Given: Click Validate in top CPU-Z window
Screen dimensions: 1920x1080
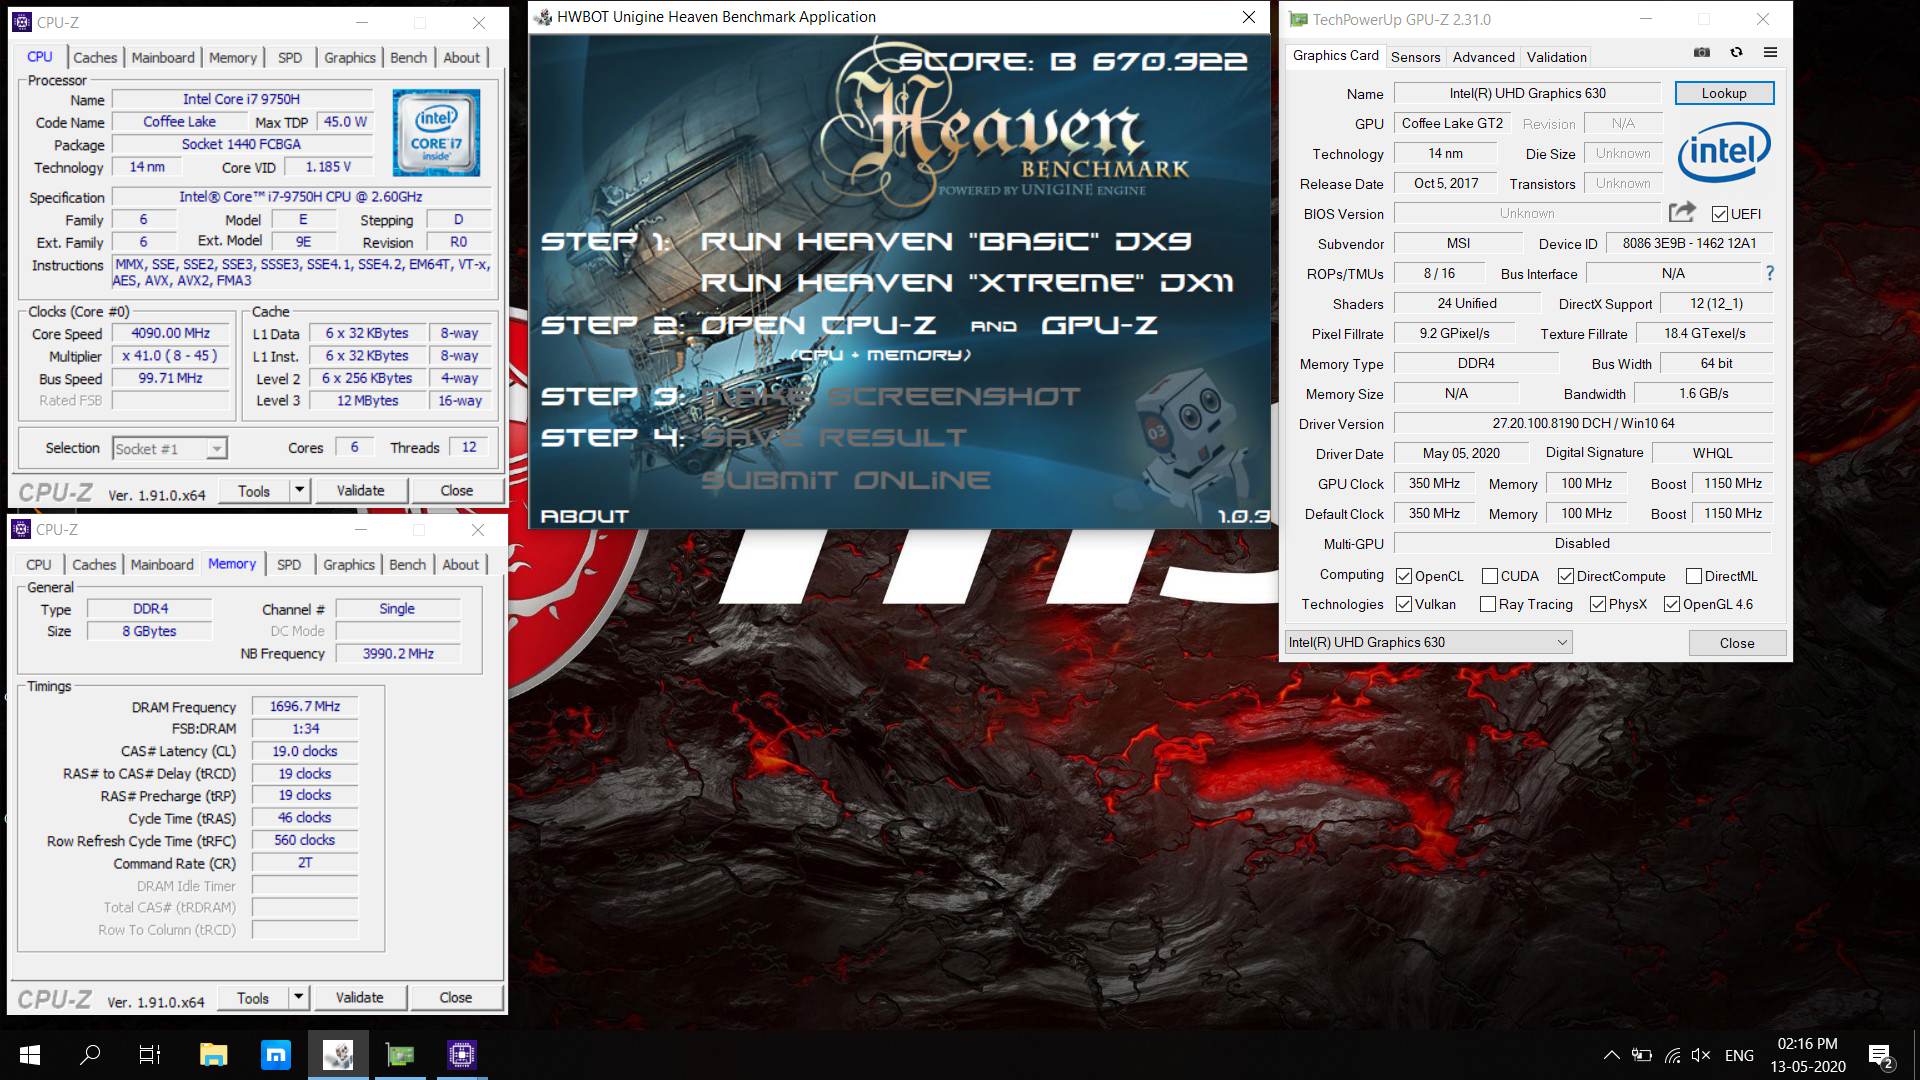Looking at the screenshot, I should [360, 490].
